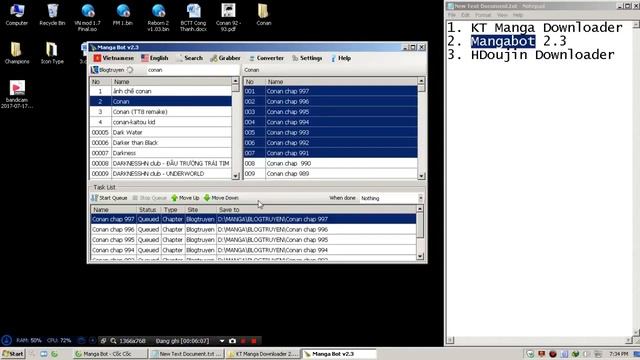
Task: Open Notepad Format menu
Action: point(483,15)
